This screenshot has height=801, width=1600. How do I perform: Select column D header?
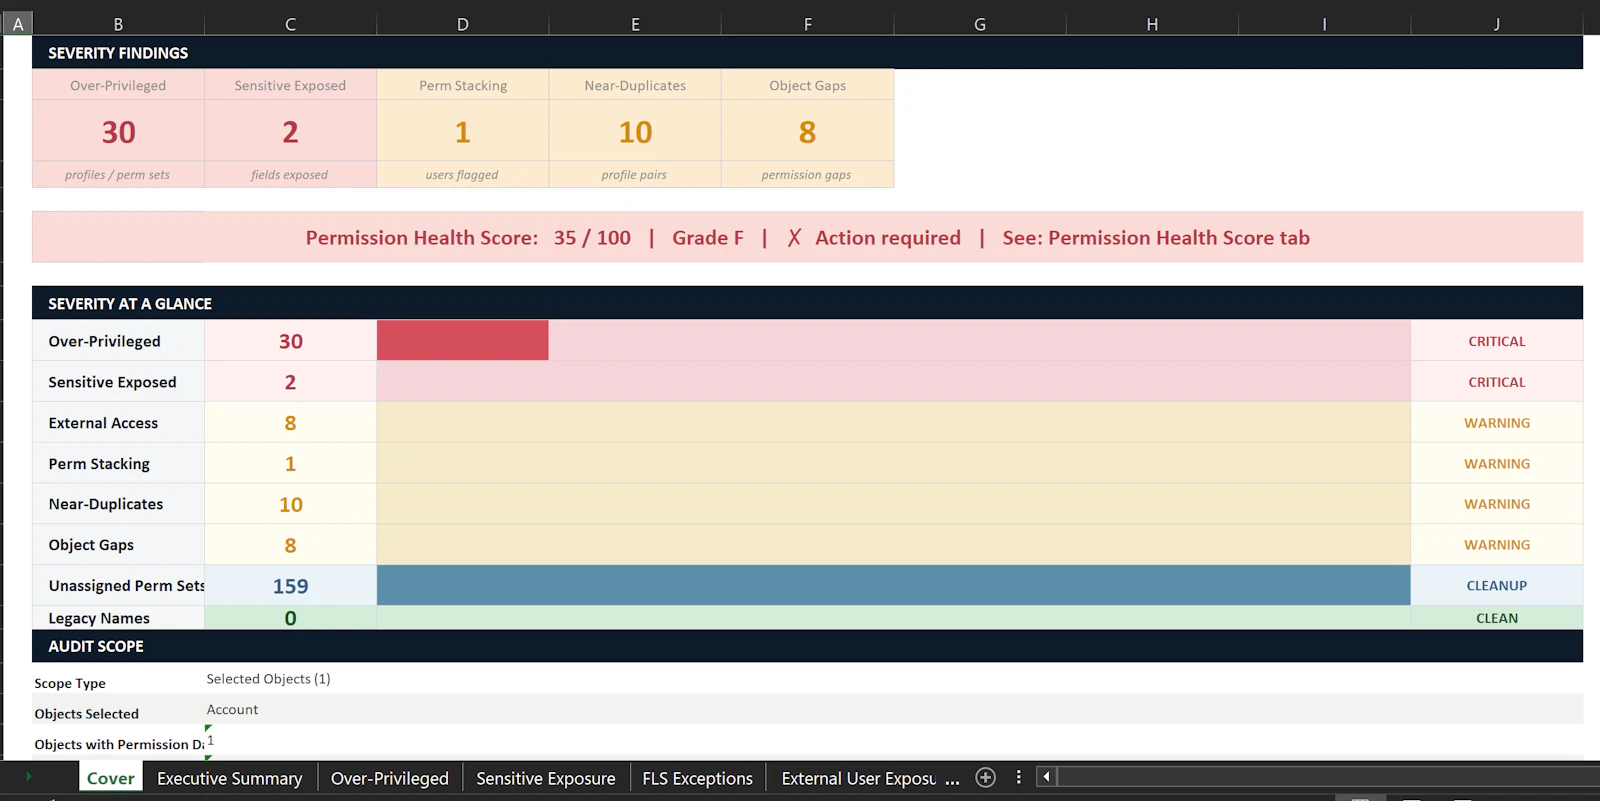click(463, 24)
